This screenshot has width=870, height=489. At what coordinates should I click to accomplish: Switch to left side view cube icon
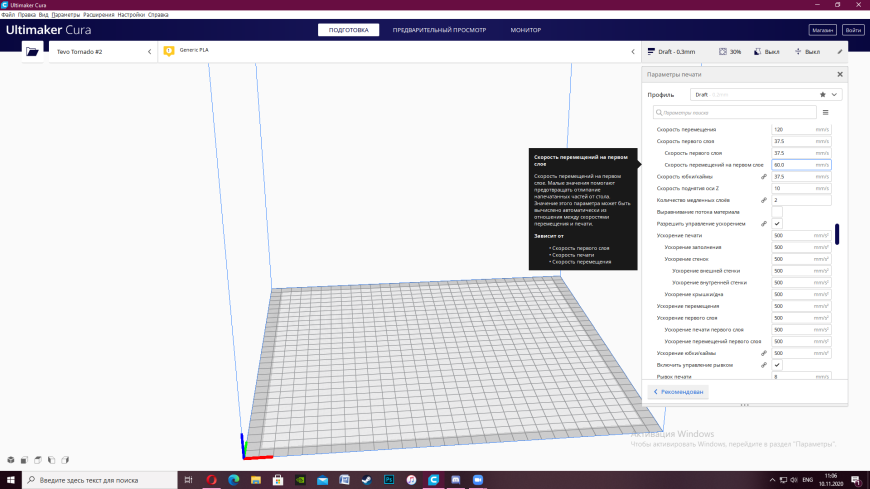(52, 460)
